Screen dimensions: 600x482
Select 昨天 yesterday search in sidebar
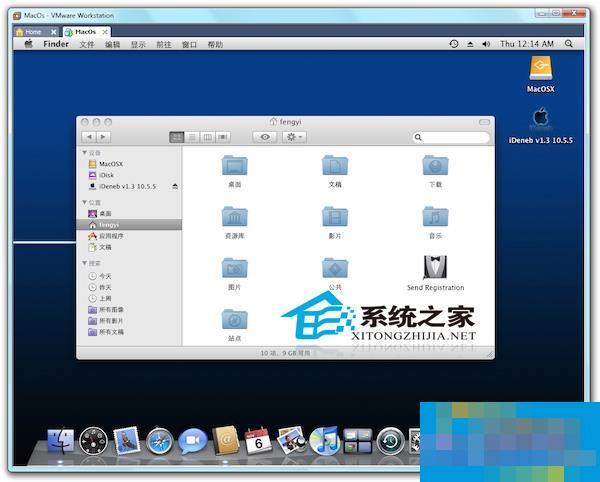[x=129, y=287]
